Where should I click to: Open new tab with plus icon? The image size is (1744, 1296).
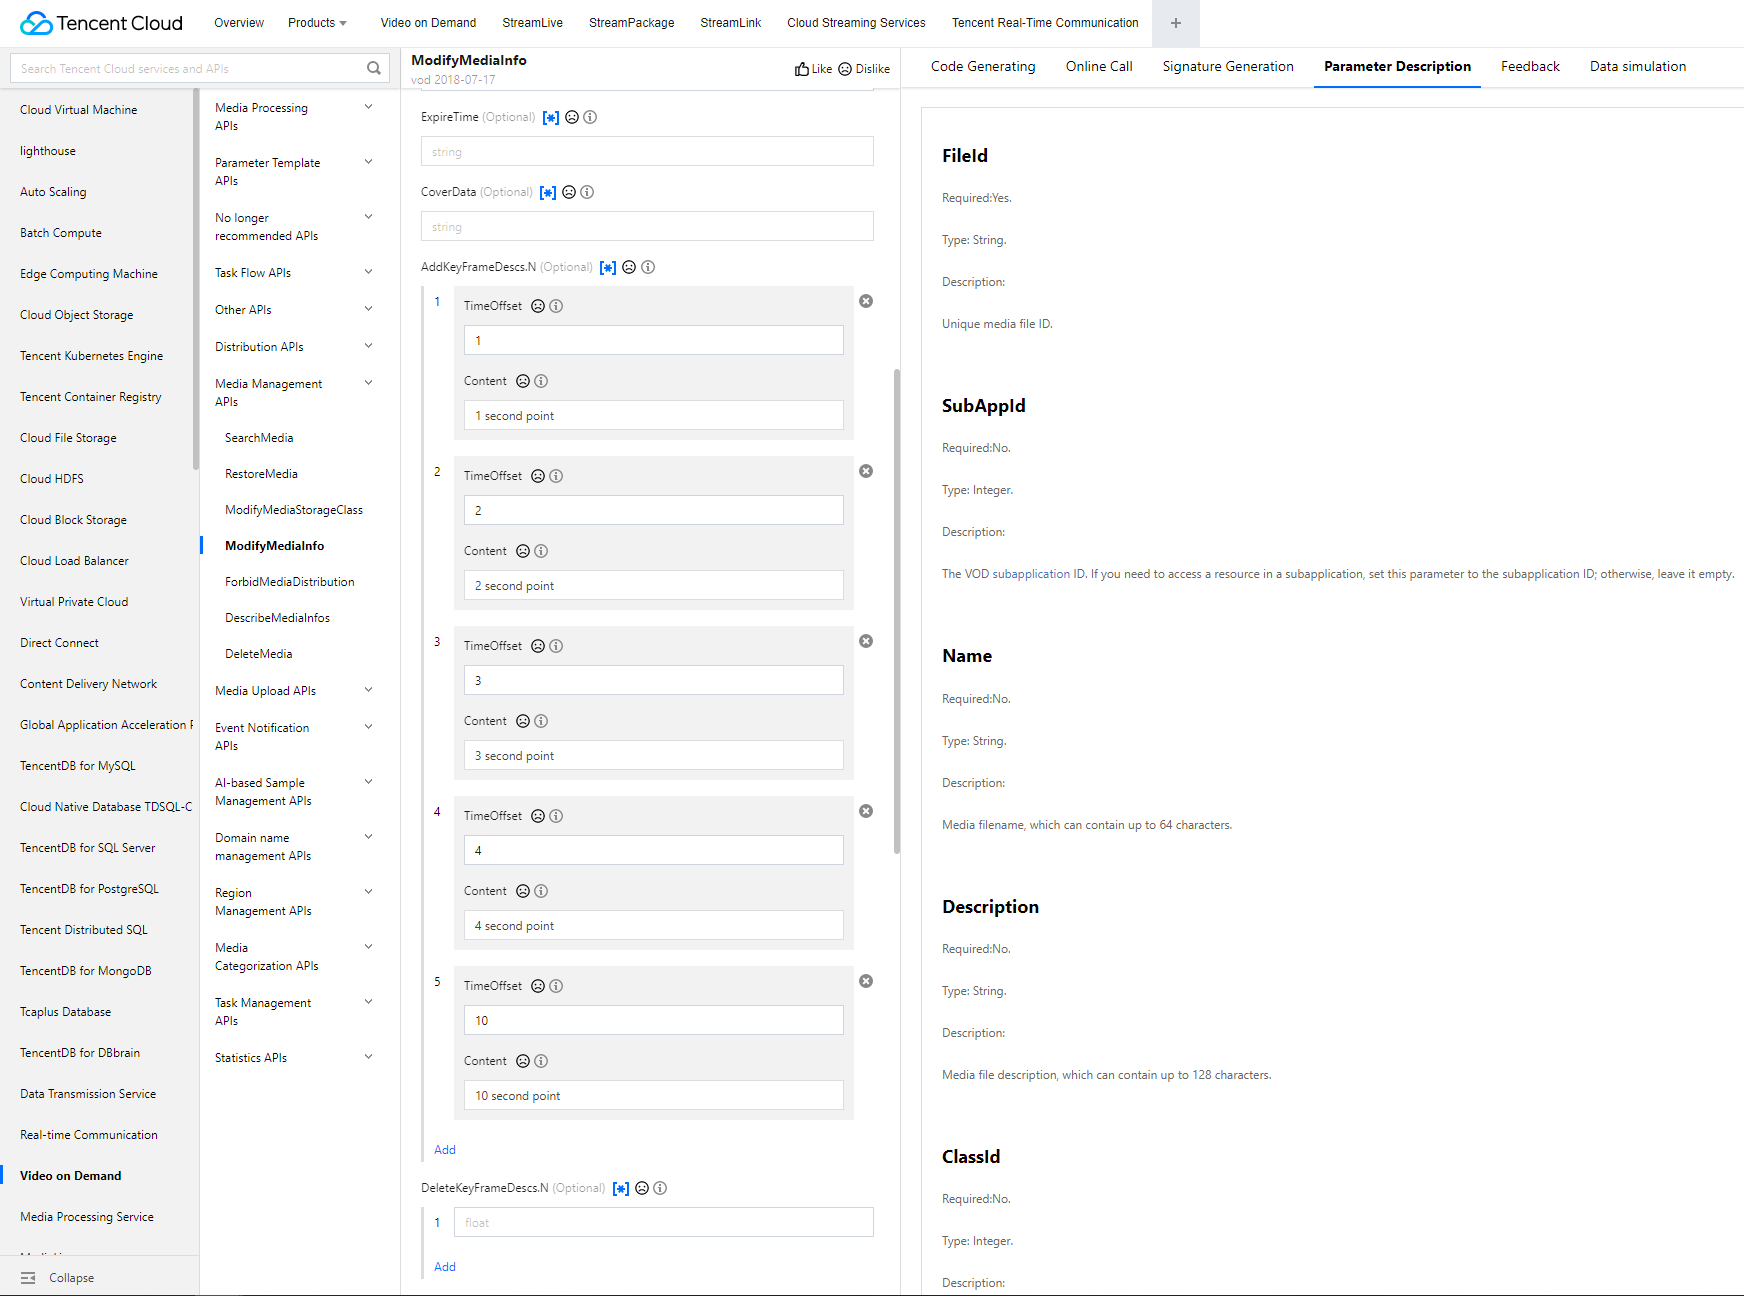tap(1176, 23)
